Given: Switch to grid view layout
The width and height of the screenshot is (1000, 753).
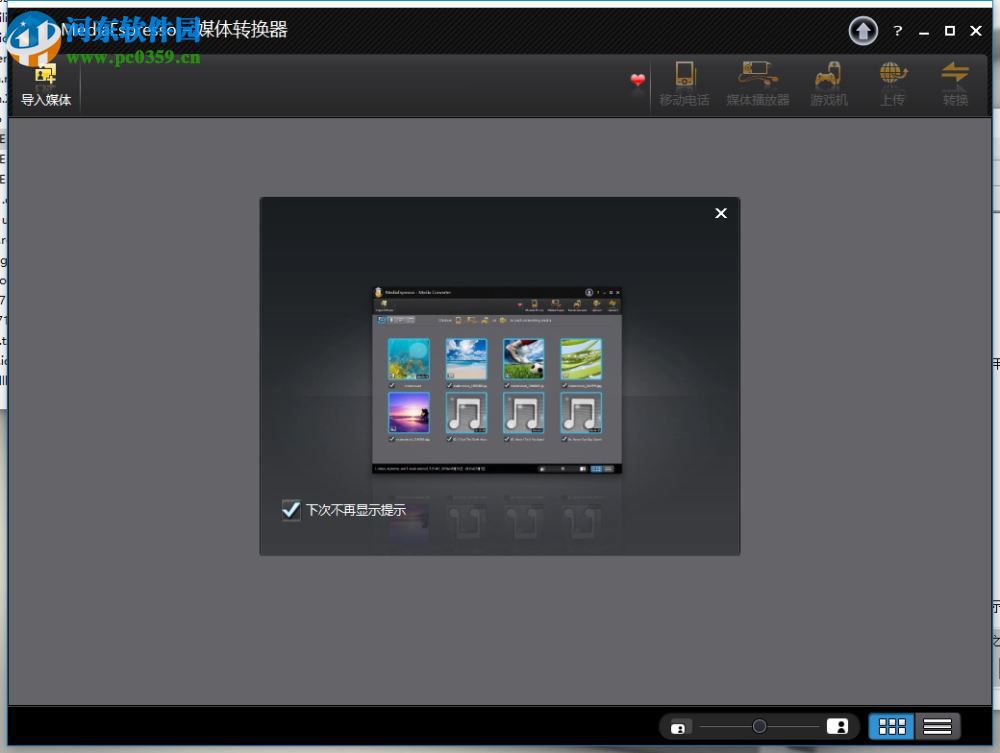Looking at the screenshot, I should pyautogui.click(x=890, y=726).
